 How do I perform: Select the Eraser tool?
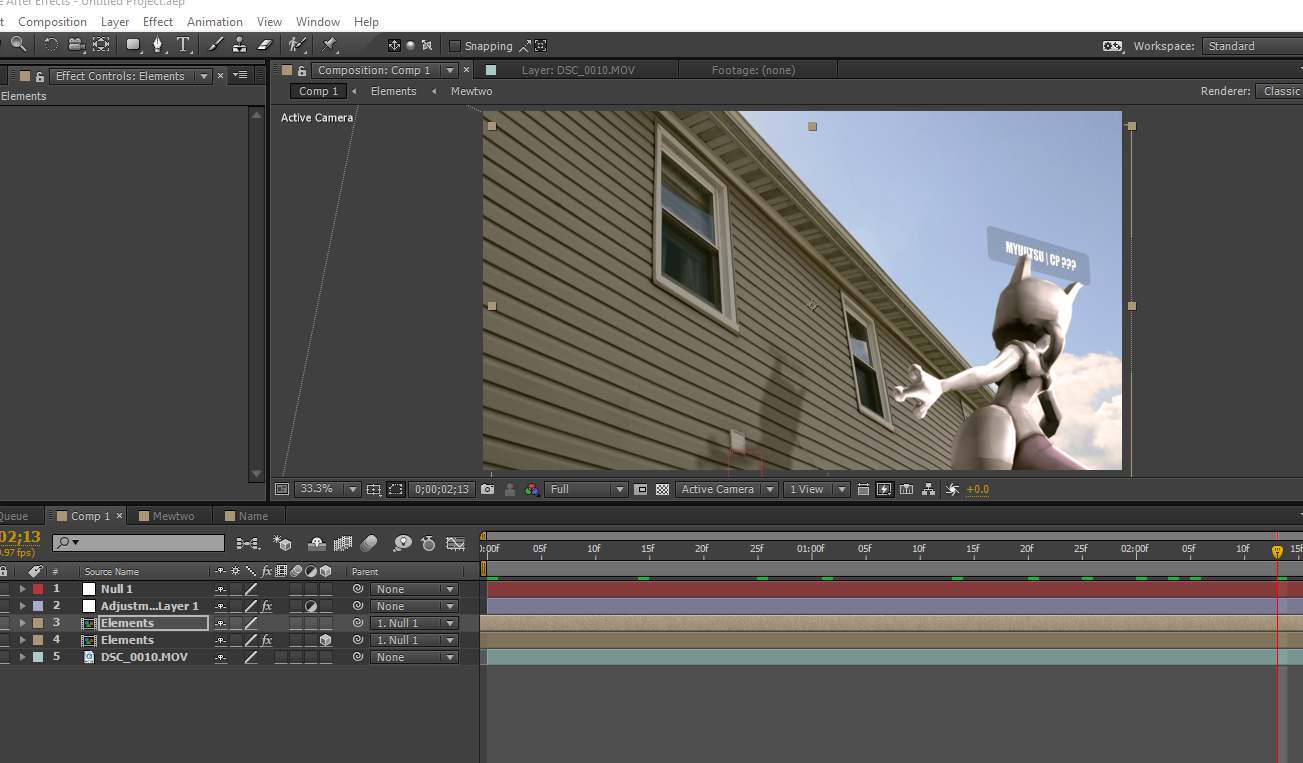click(x=264, y=45)
